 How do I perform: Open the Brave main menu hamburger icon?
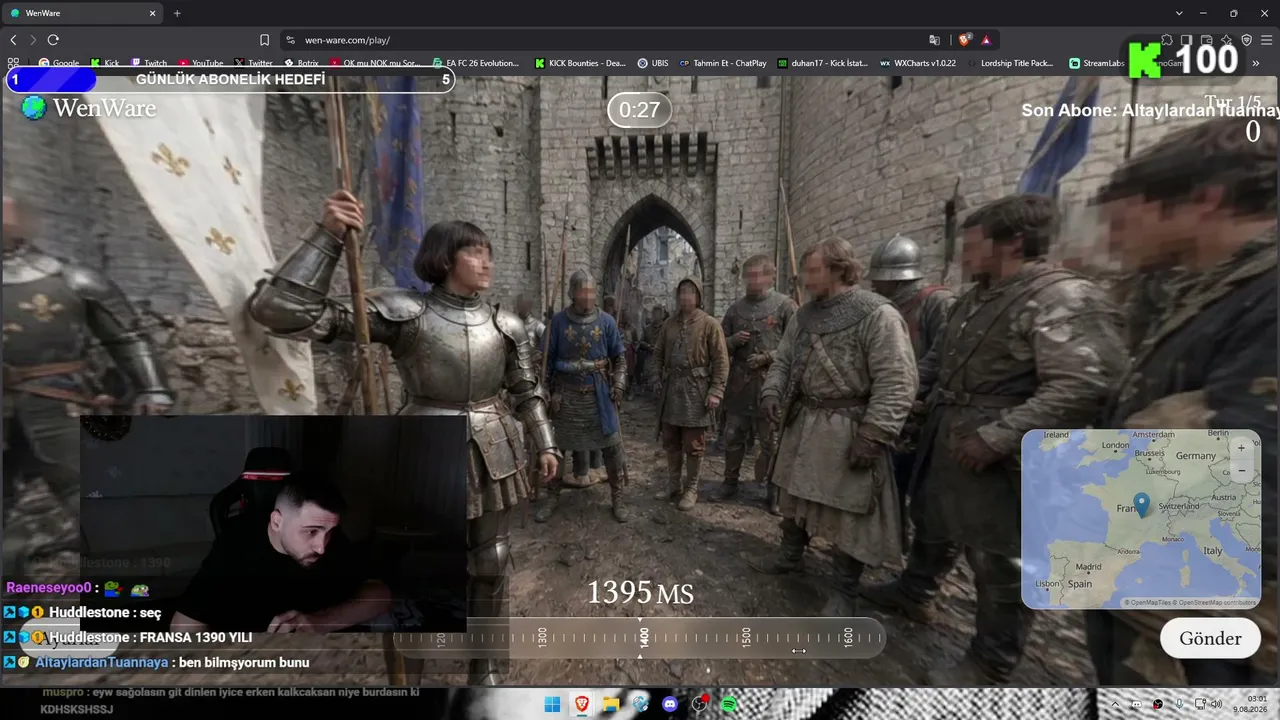[x=1267, y=40]
